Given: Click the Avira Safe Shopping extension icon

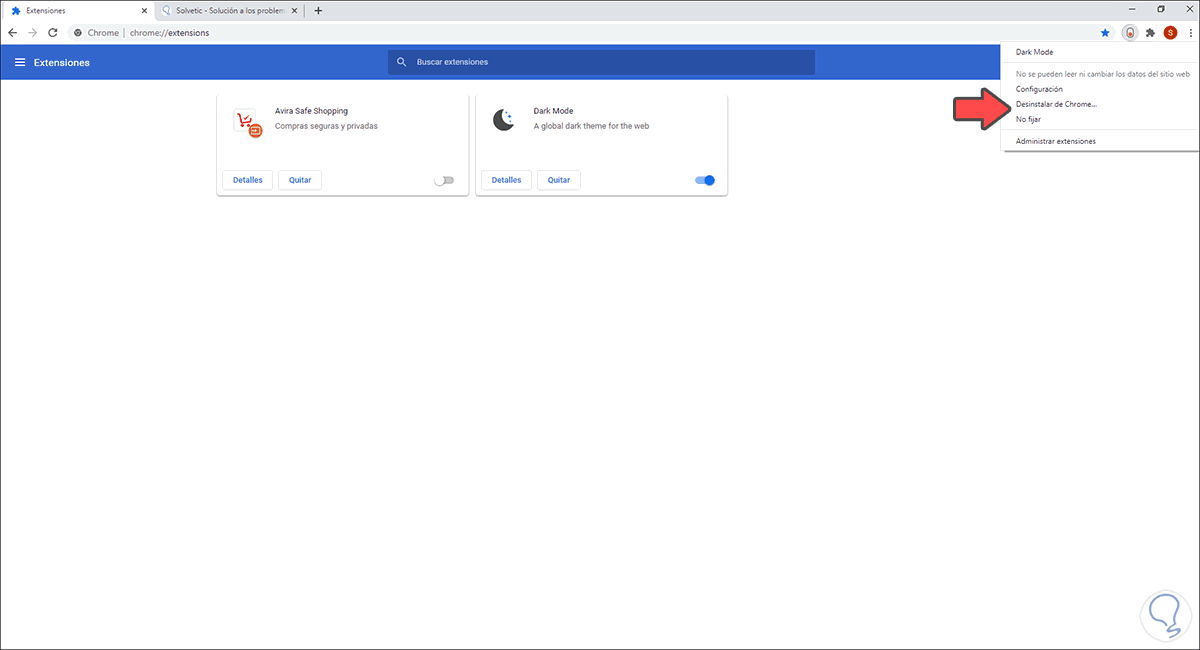Looking at the screenshot, I should (246, 121).
